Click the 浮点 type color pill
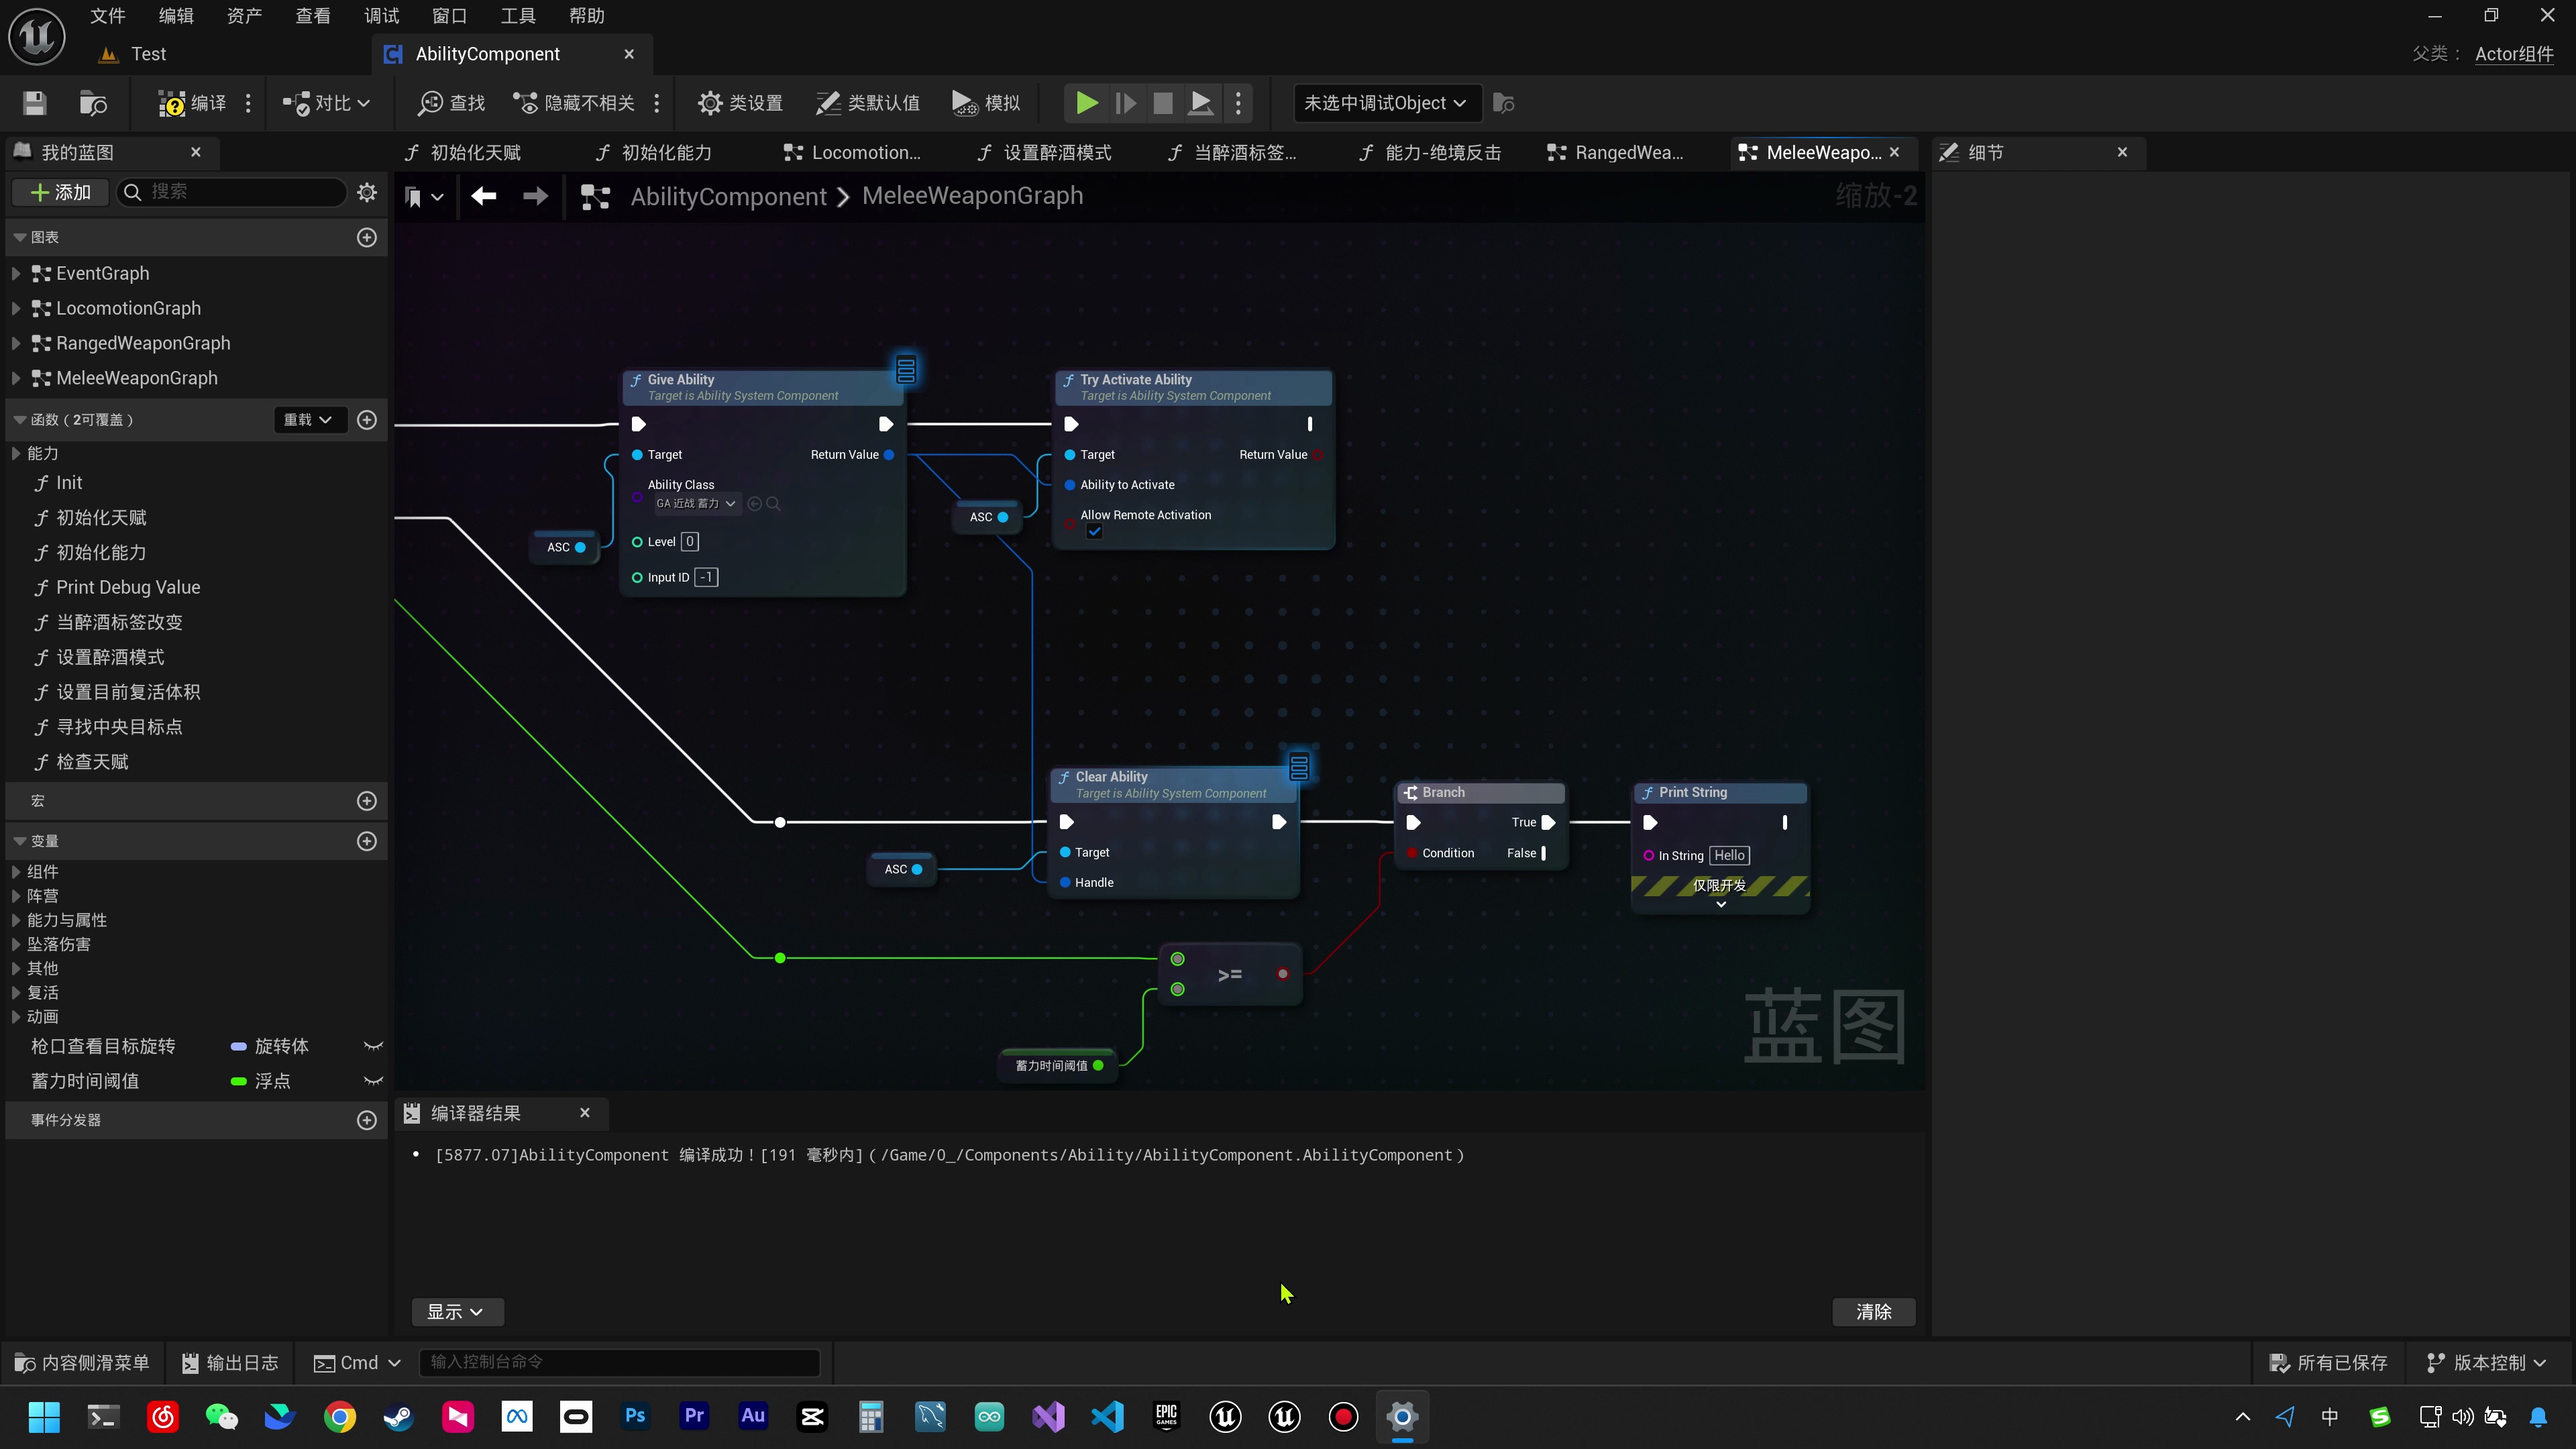 [x=239, y=1082]
